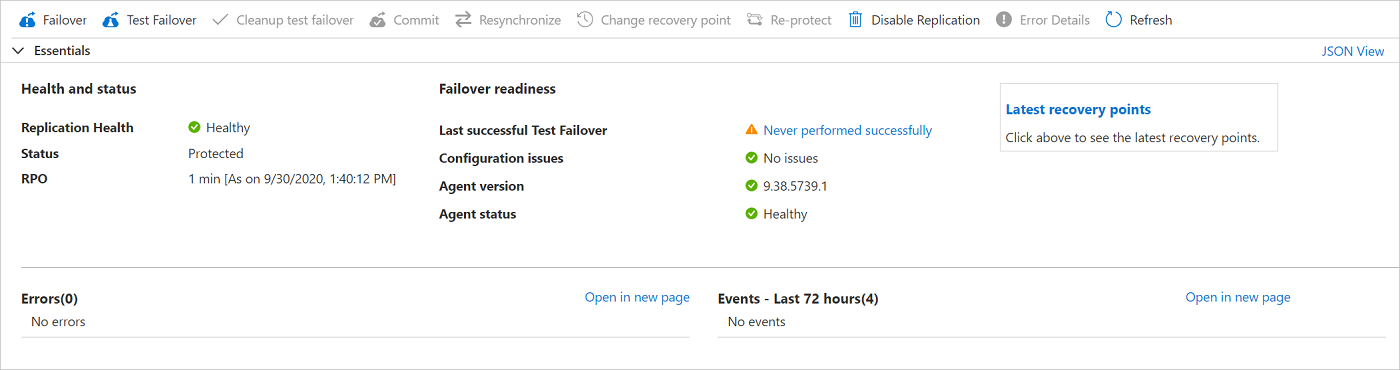
Task: Click Events - Last 72 hours(4) heading
Action: pyautogui.click(x=798, y=298)
